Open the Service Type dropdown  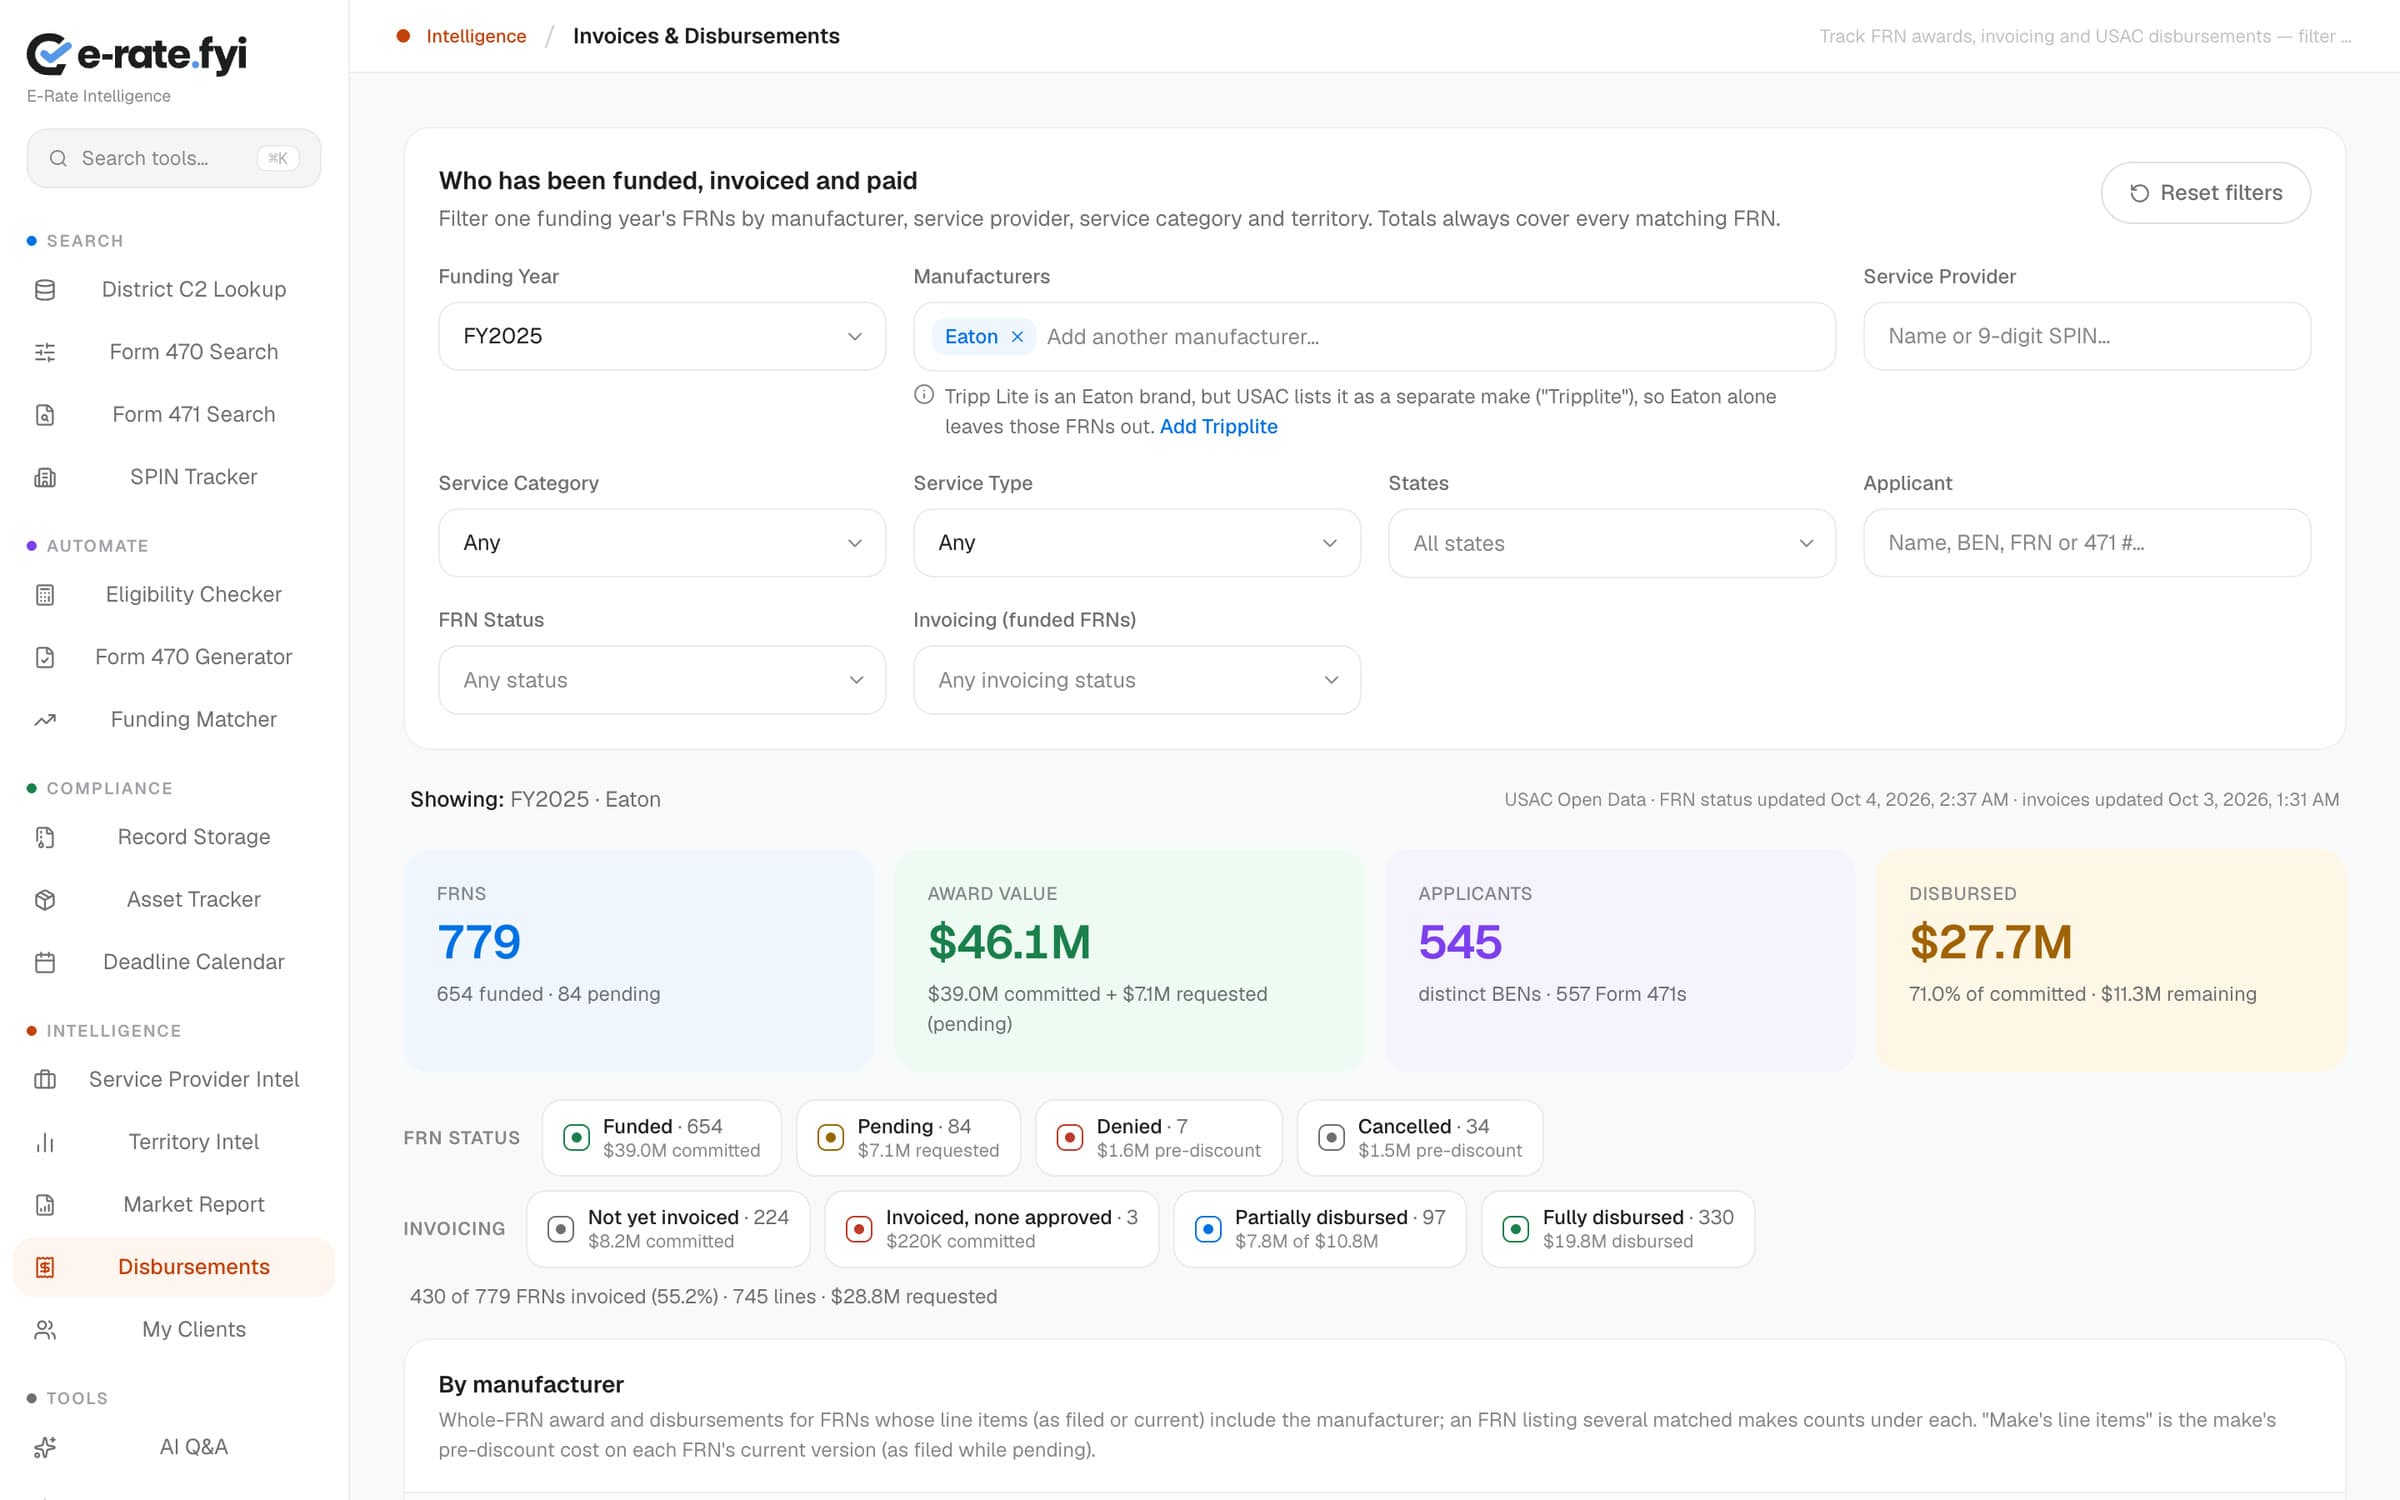tap(1137, 543)
